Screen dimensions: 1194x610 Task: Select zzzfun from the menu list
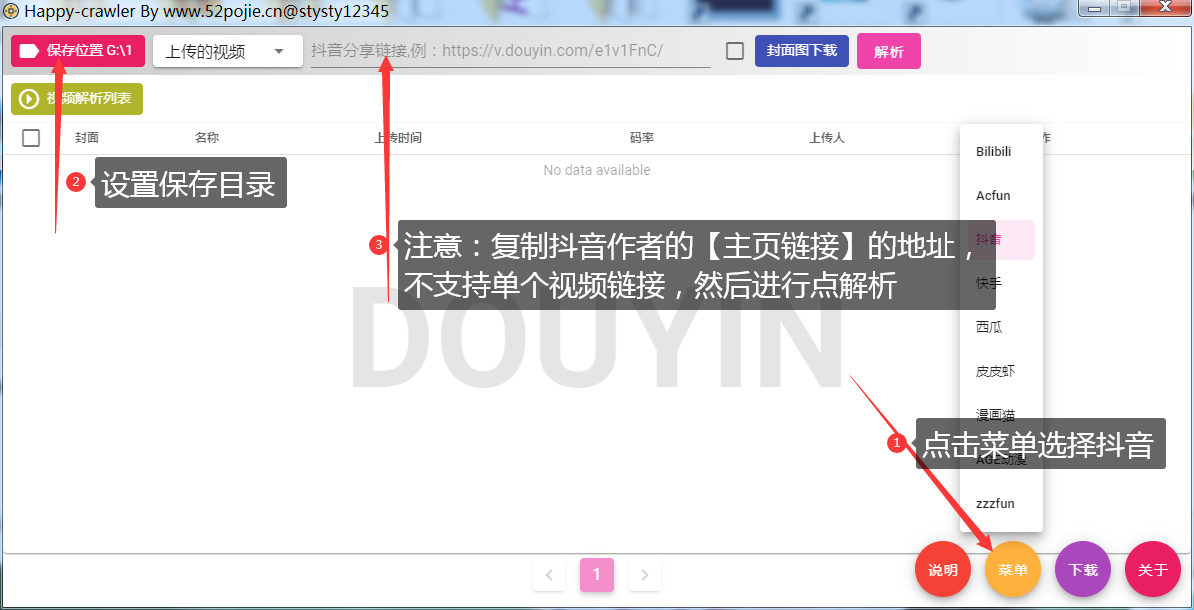click(x=1001, y=503)
